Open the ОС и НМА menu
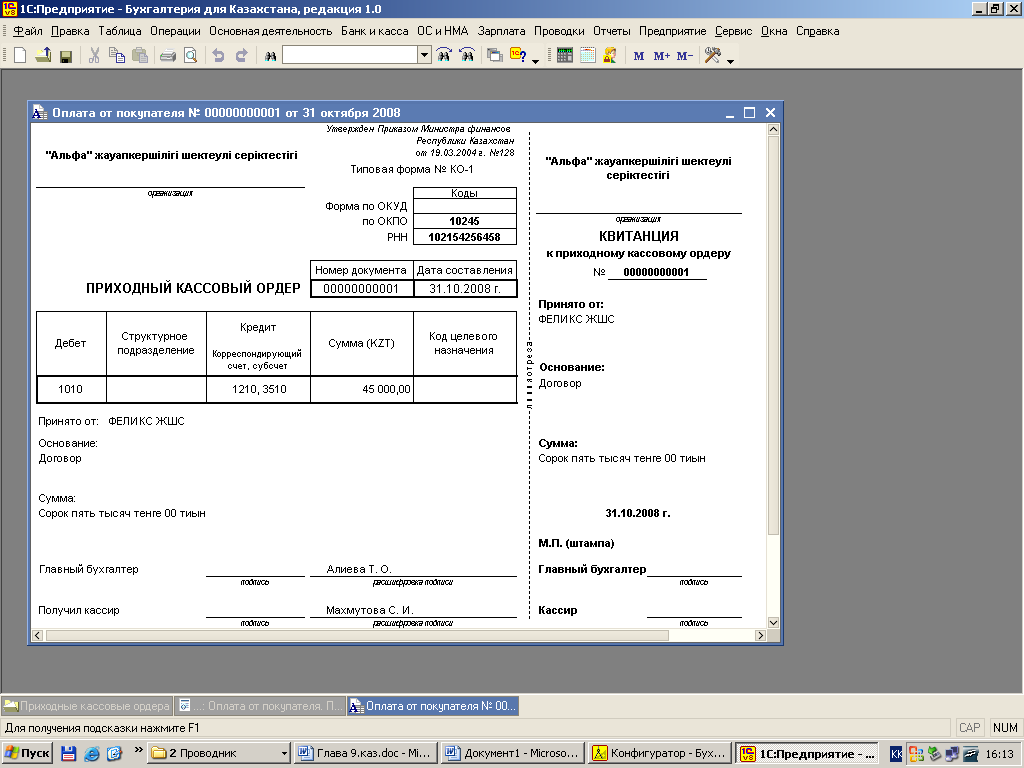Image resolution: width=1024 pixels, height=768 pixels. pyautogui.click(x=443, y=31)
